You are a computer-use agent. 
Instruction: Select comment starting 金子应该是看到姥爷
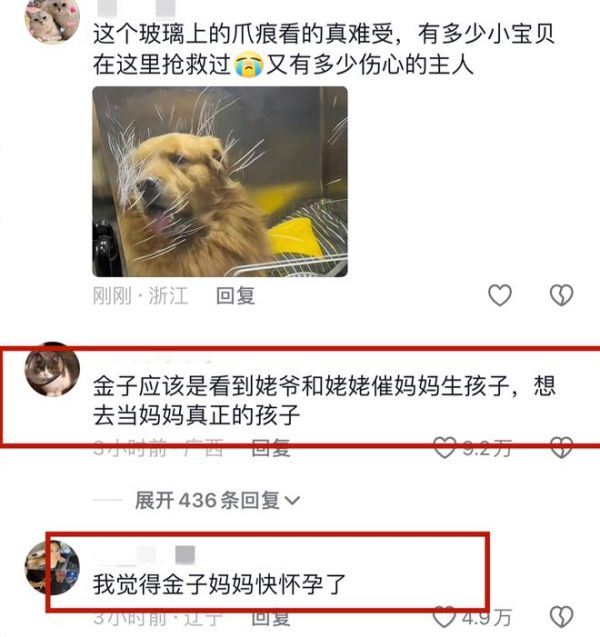click(x=324, y=400)
